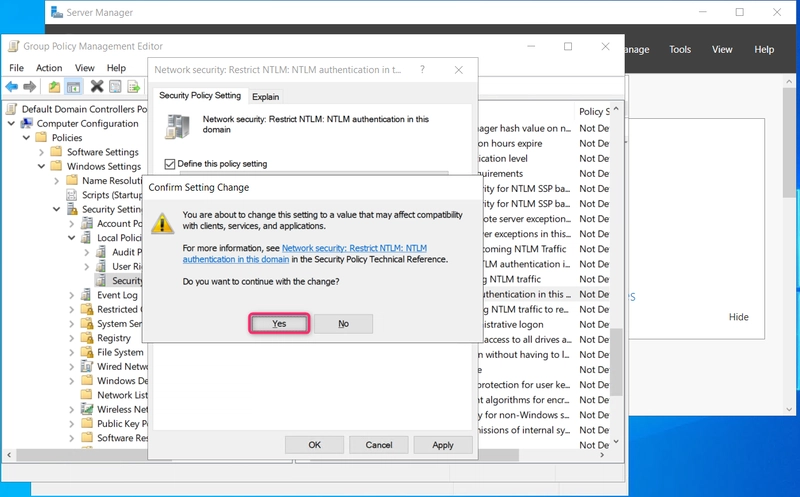Click the File System node icon
Image resolution: width=800 pixels, height=497 pixels.
click(87, 352)
